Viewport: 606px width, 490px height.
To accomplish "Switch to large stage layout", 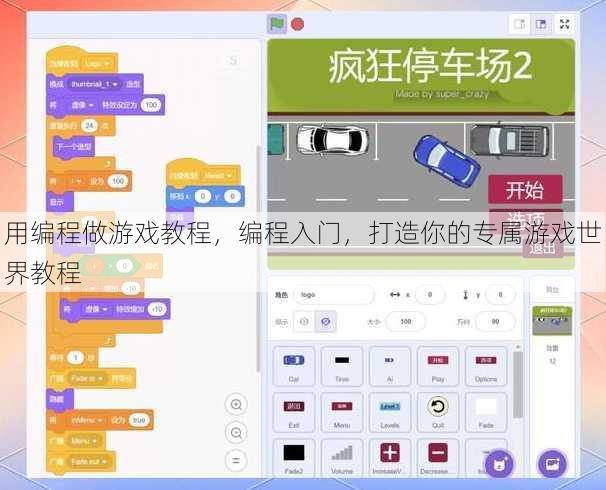I will [541, 24].
